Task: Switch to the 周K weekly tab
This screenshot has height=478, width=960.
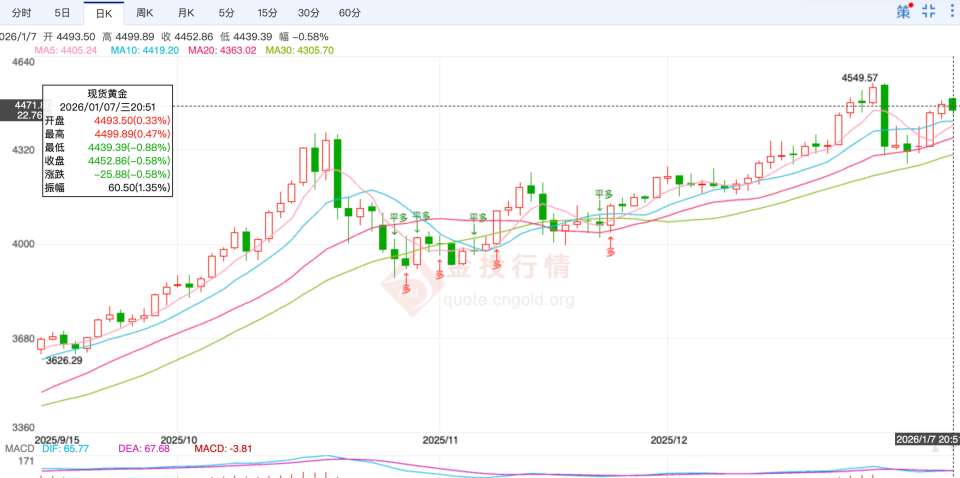Action: click(x=145, y=12)
